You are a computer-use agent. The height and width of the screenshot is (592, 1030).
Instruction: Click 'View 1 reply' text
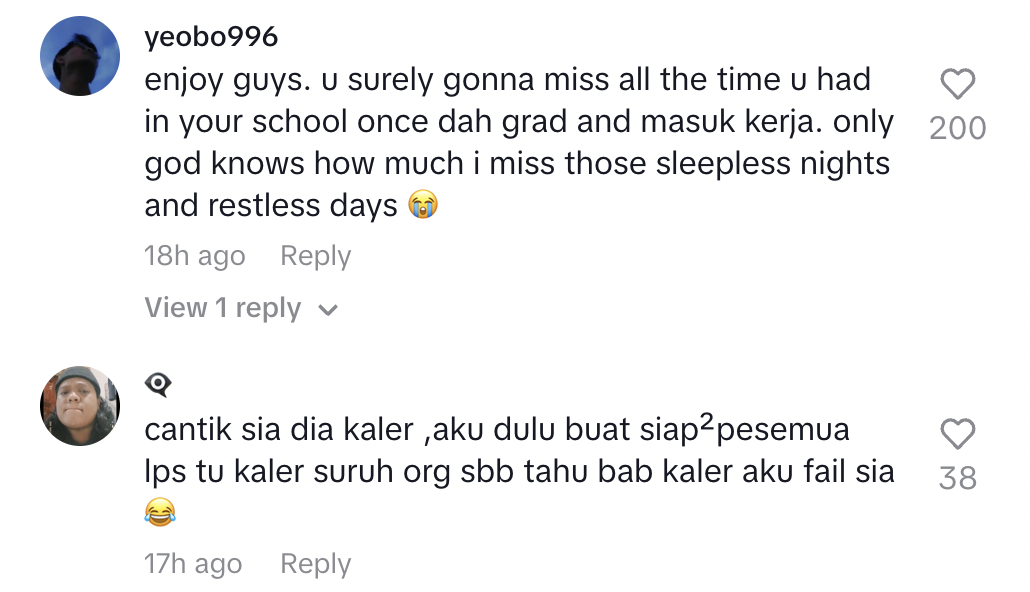223,307
